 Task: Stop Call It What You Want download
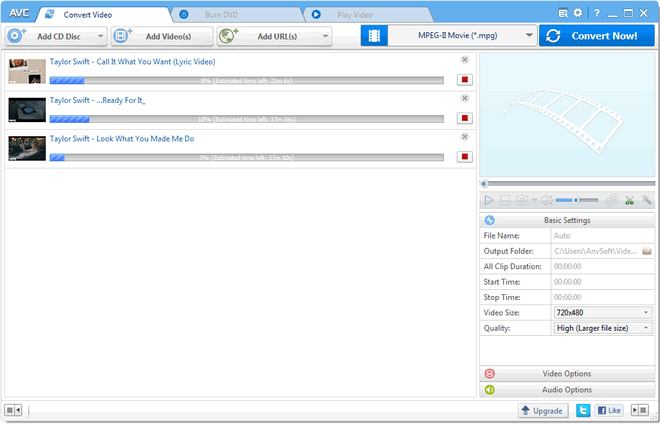[465, 80]
